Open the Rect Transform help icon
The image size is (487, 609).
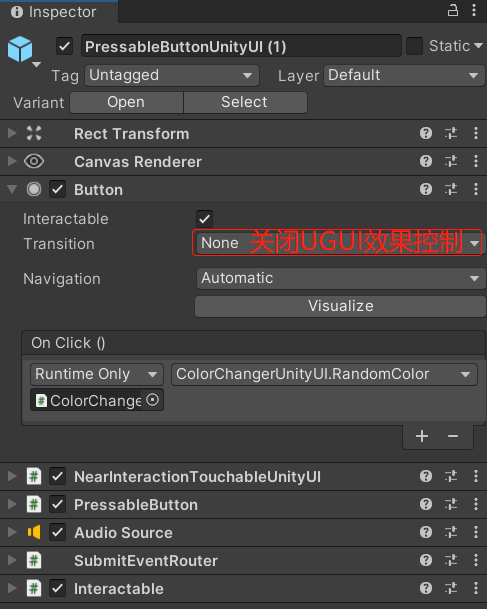[426, 133]
